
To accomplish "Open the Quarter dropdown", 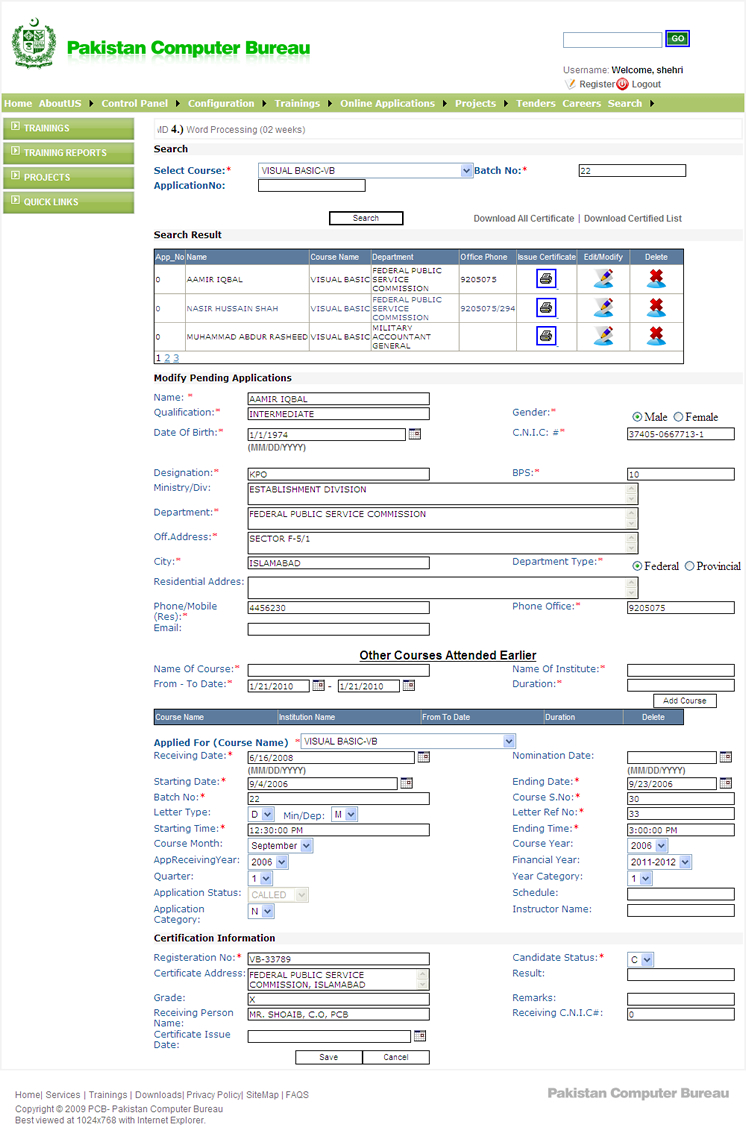I will (260, 879).
